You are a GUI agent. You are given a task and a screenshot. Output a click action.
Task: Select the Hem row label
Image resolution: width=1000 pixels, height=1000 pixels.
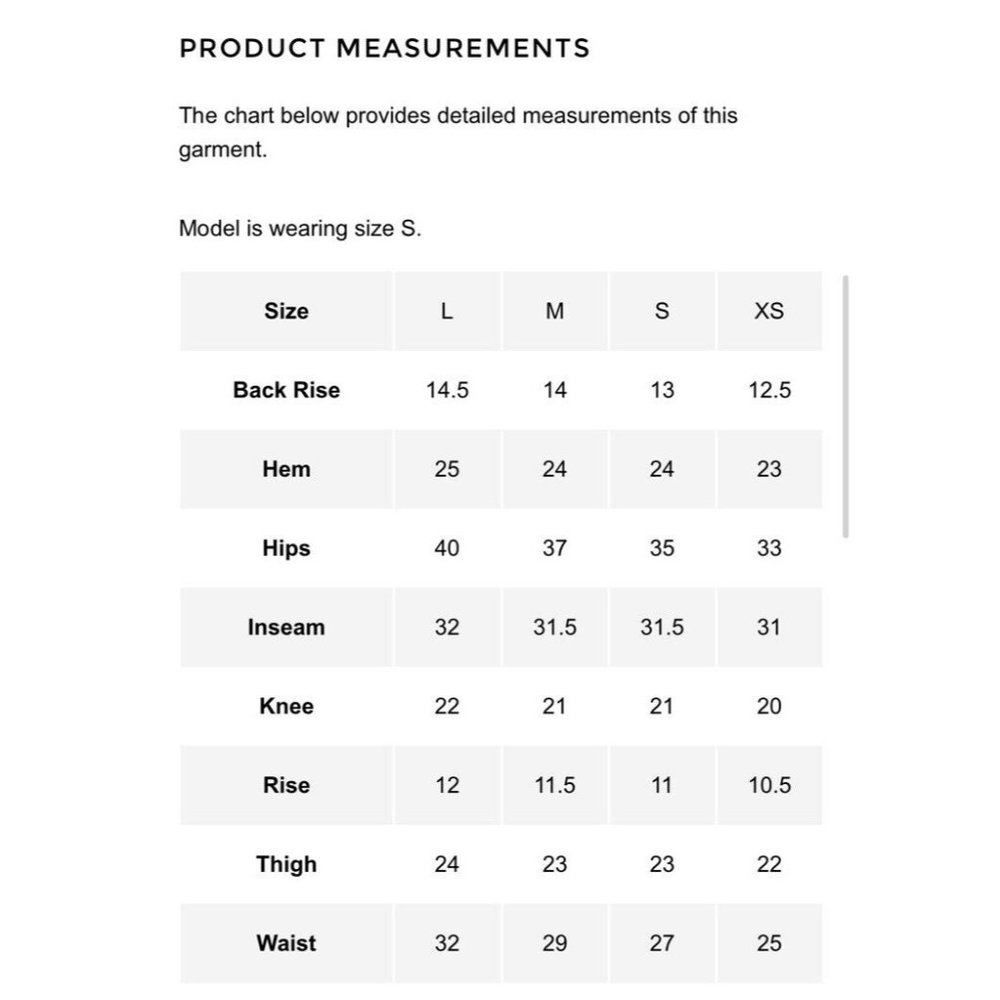[x=286, y=469]
